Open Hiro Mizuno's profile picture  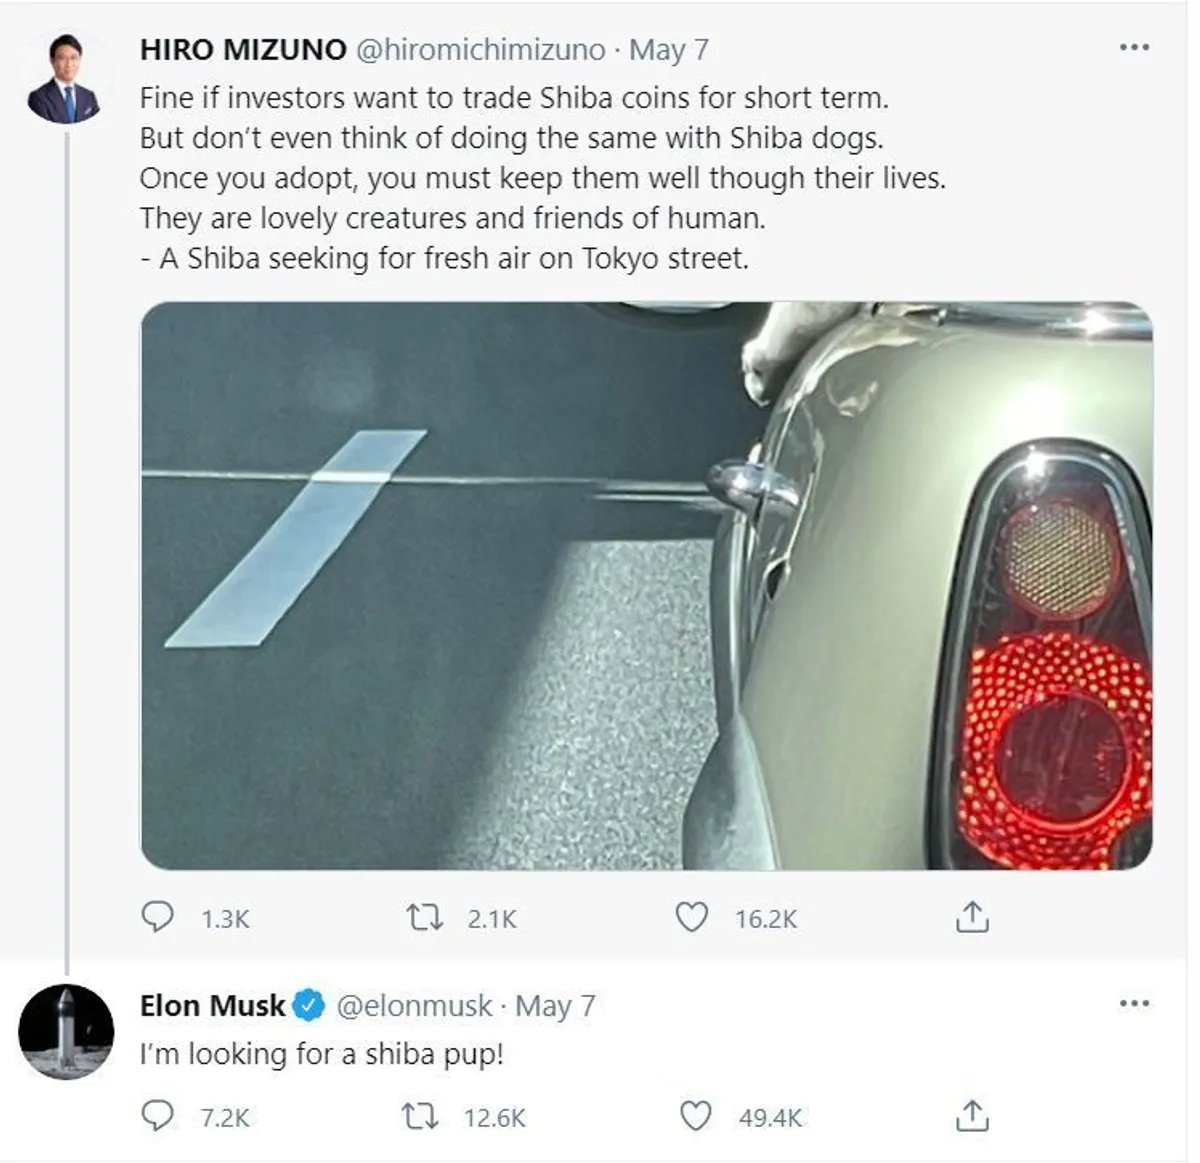(x=64, y=79)
